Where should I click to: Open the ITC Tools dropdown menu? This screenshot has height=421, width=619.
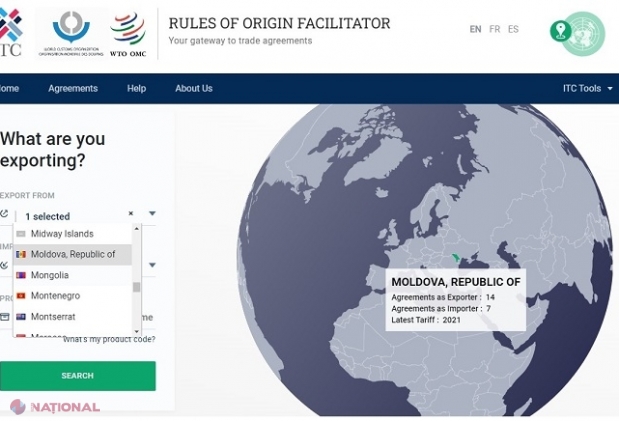(587, 88)
